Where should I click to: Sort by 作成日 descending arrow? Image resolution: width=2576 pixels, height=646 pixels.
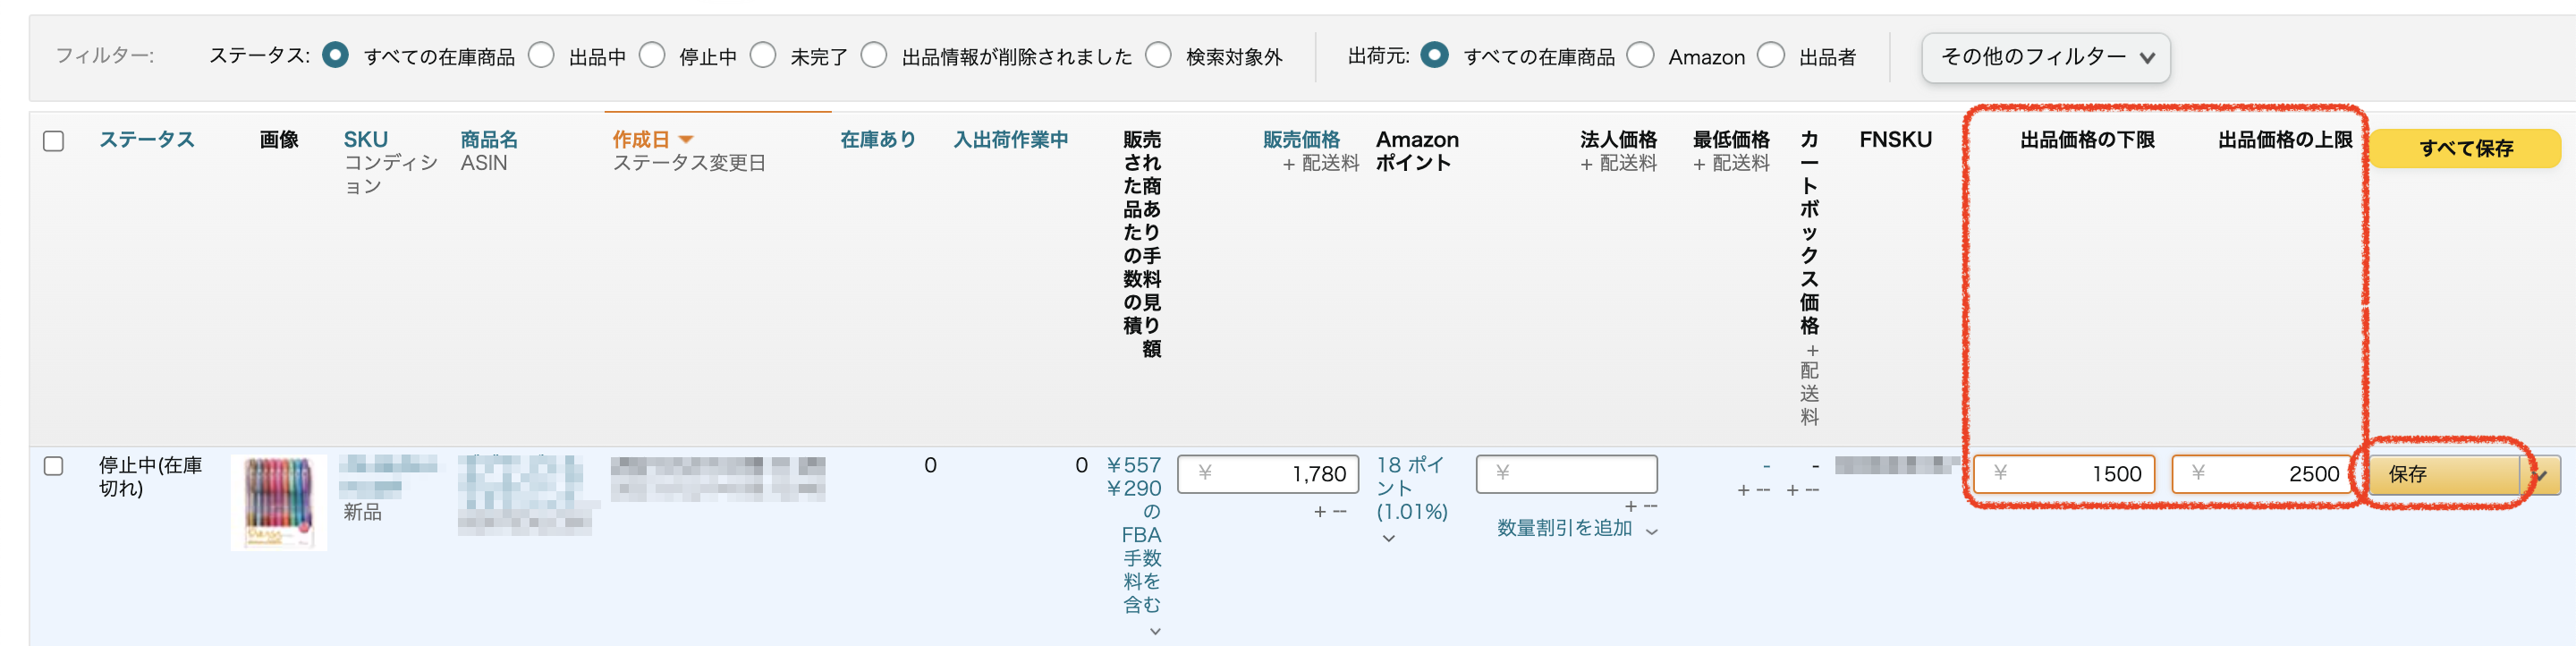pyautogui.click(x=686, y=140)
